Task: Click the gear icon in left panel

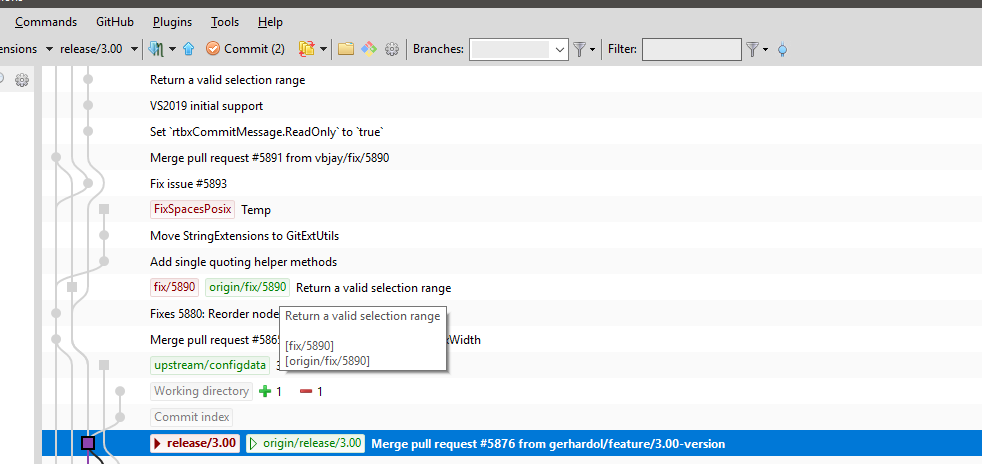Action: pyautogui.click(x=22, y=80)
